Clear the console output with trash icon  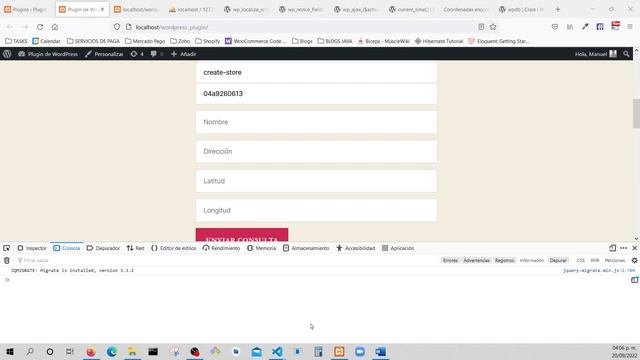coord(7,260)
